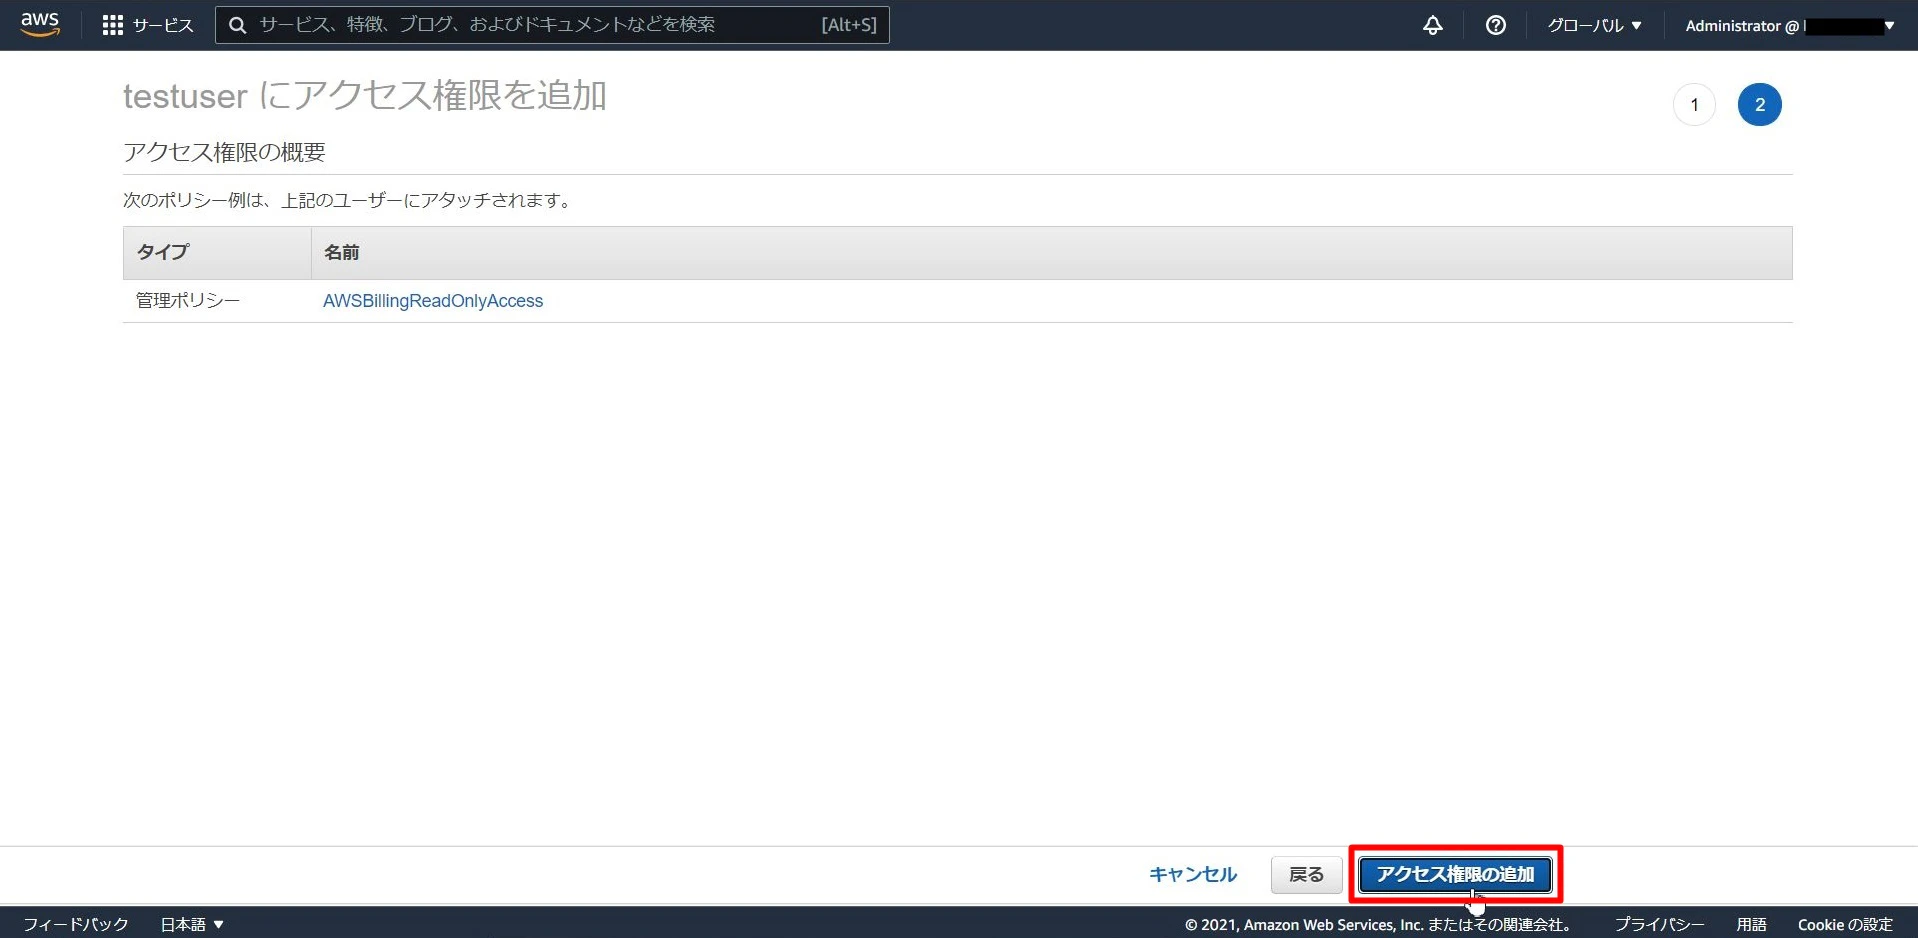Screen dimensions: 1918x938
Task: Click the キャンセル link
Action: (x=1193, y=874)
